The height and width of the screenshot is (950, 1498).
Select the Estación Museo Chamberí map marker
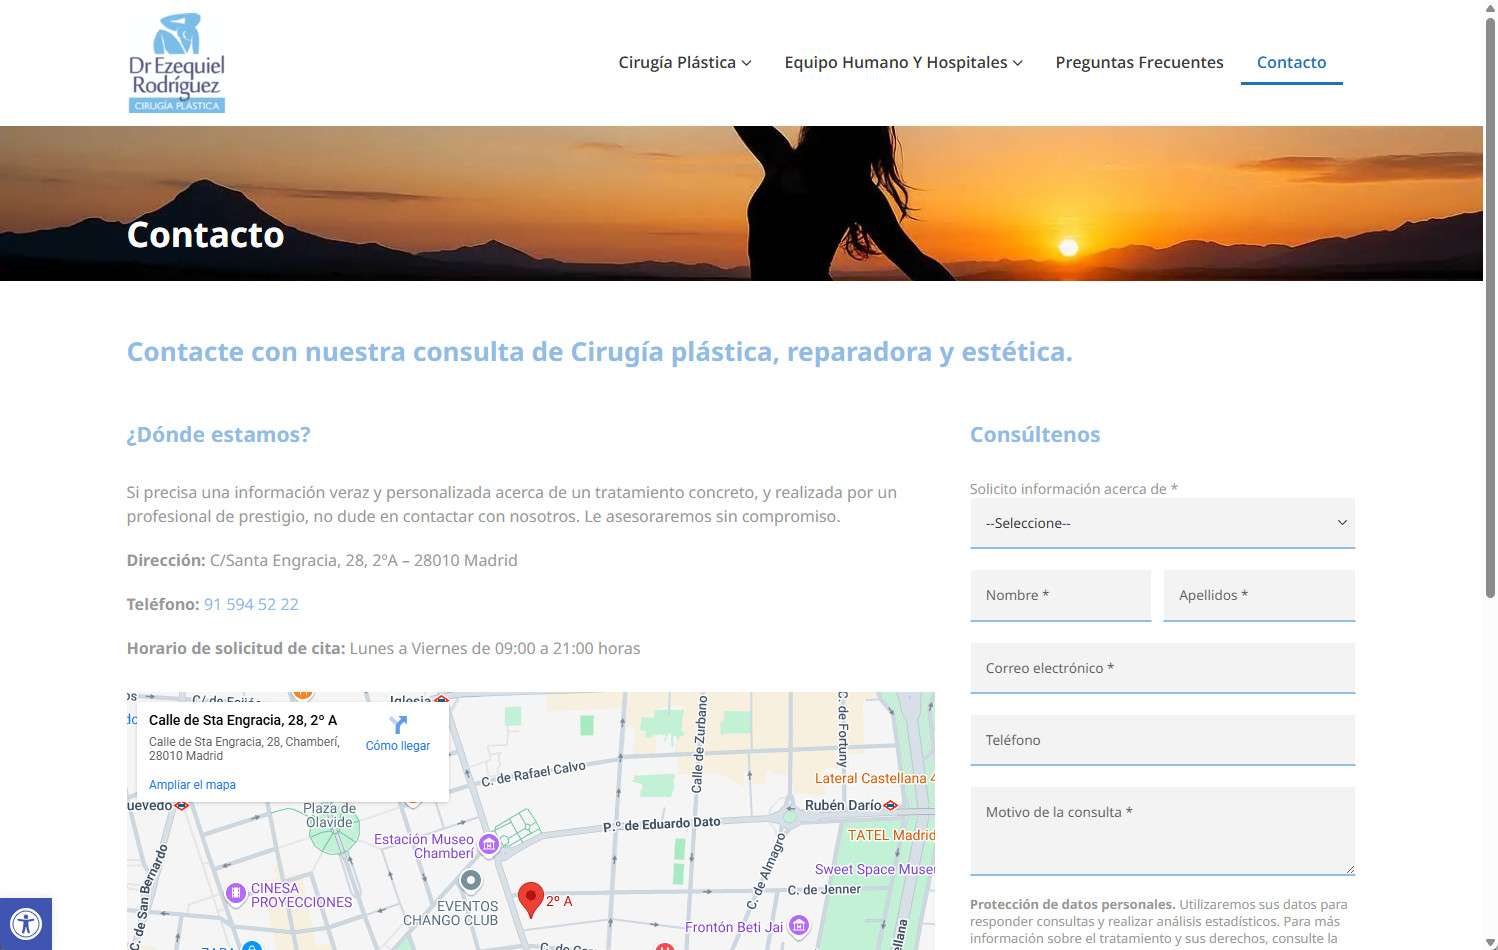point(489,844)
